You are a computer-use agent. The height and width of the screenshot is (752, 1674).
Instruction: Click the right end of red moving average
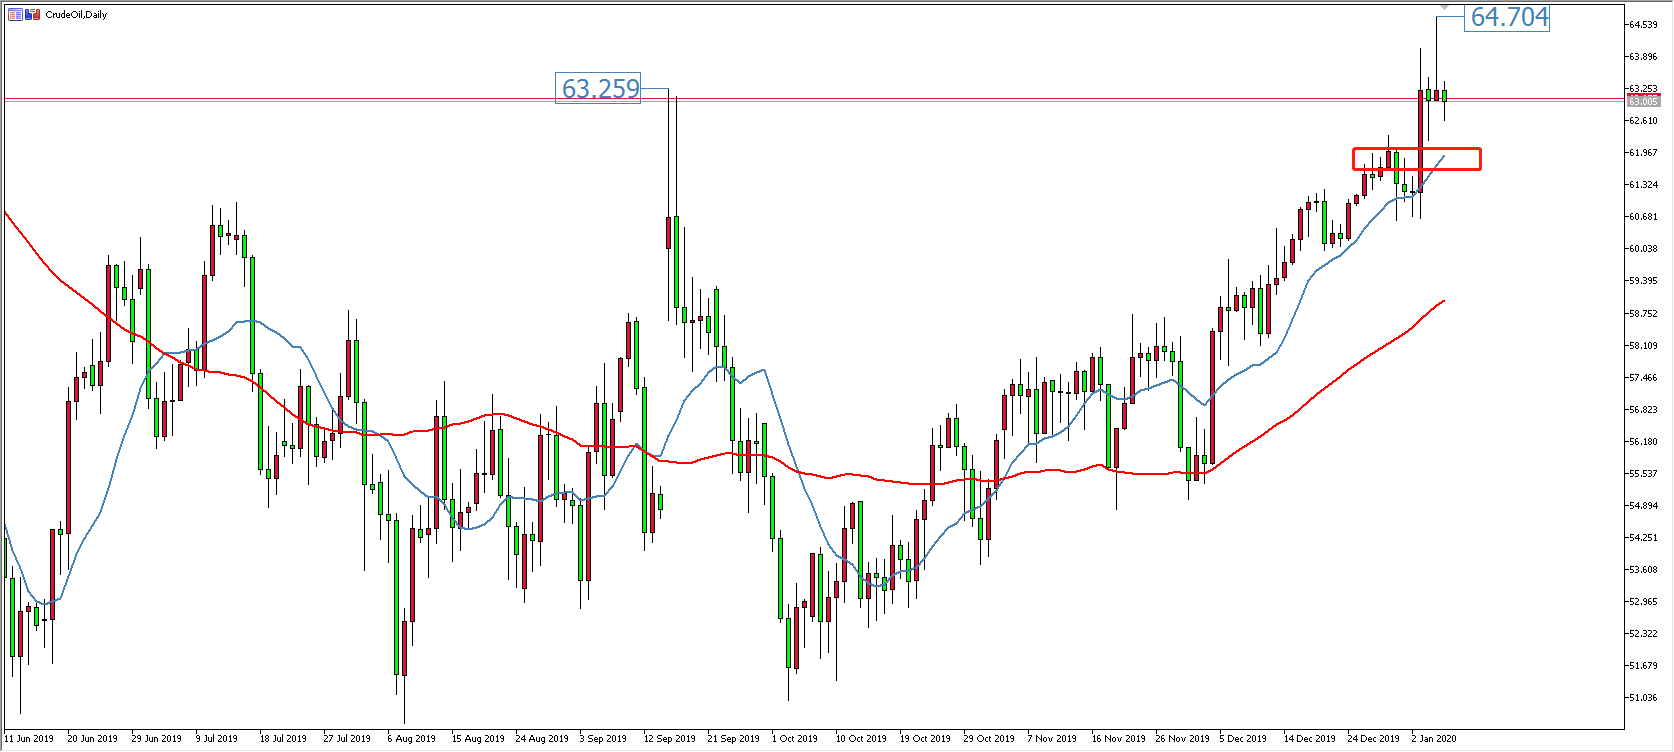click(1443, 301)
